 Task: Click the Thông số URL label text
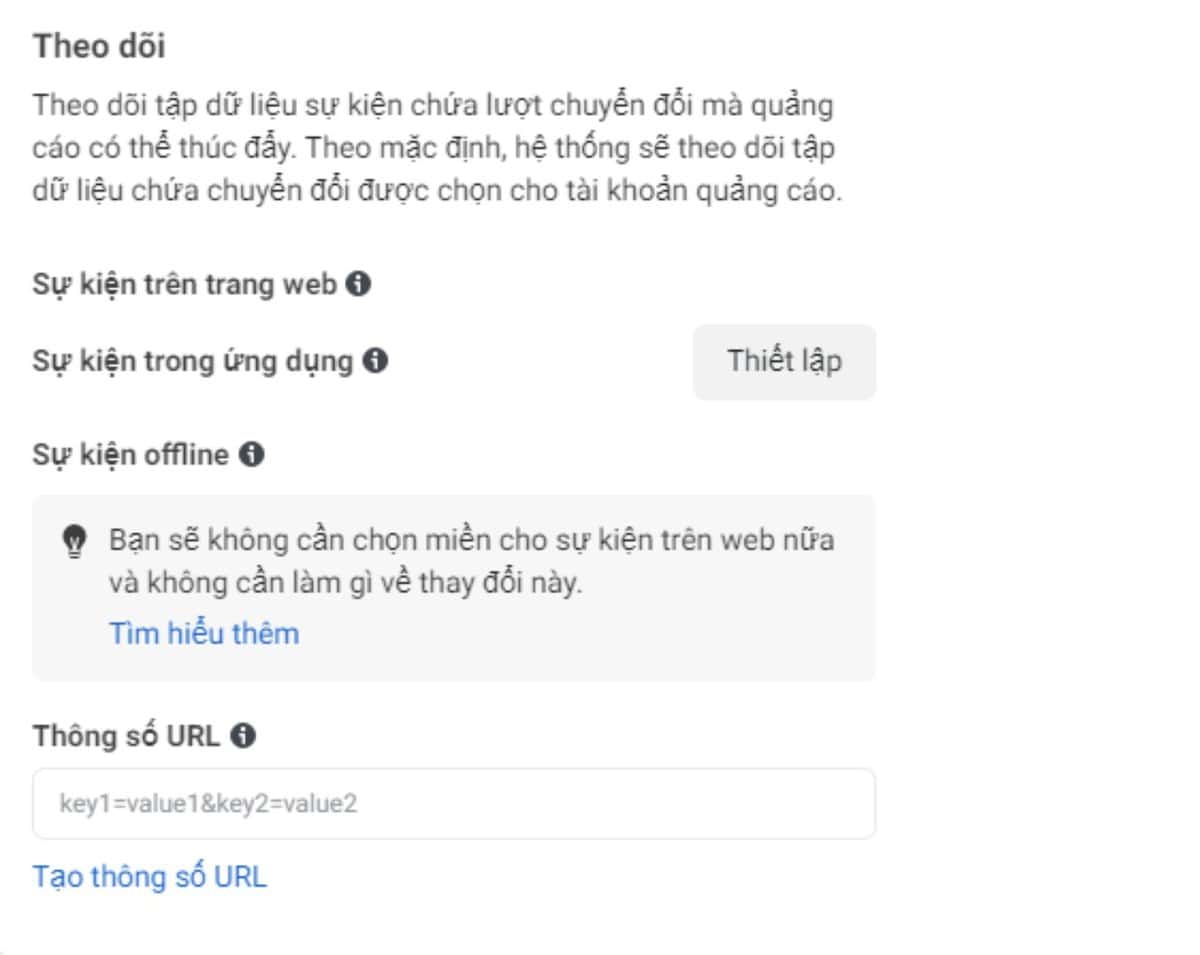pyautogui.click(x=126, y=736)
